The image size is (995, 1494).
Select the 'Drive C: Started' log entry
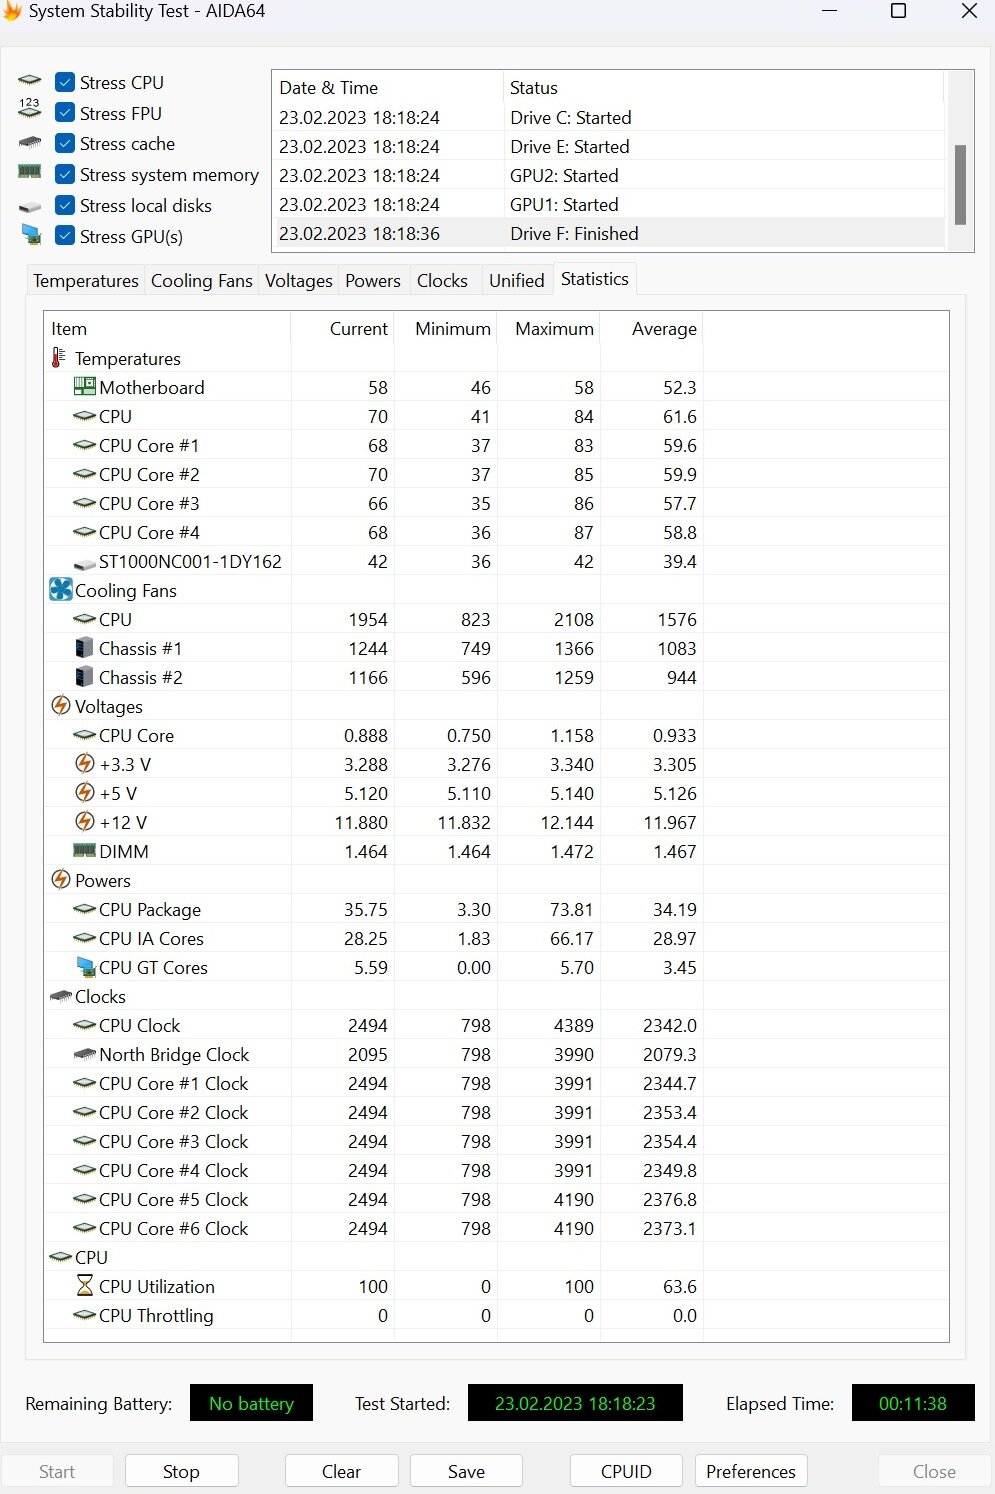[609, 117]
